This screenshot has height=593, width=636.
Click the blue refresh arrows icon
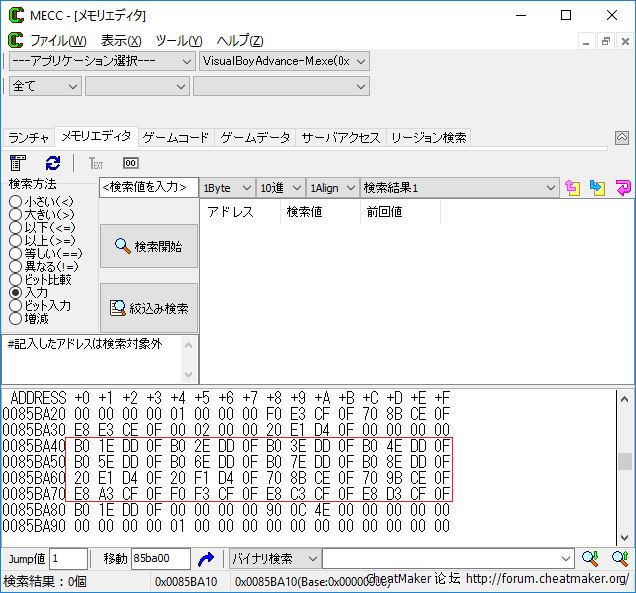(52, 163)
